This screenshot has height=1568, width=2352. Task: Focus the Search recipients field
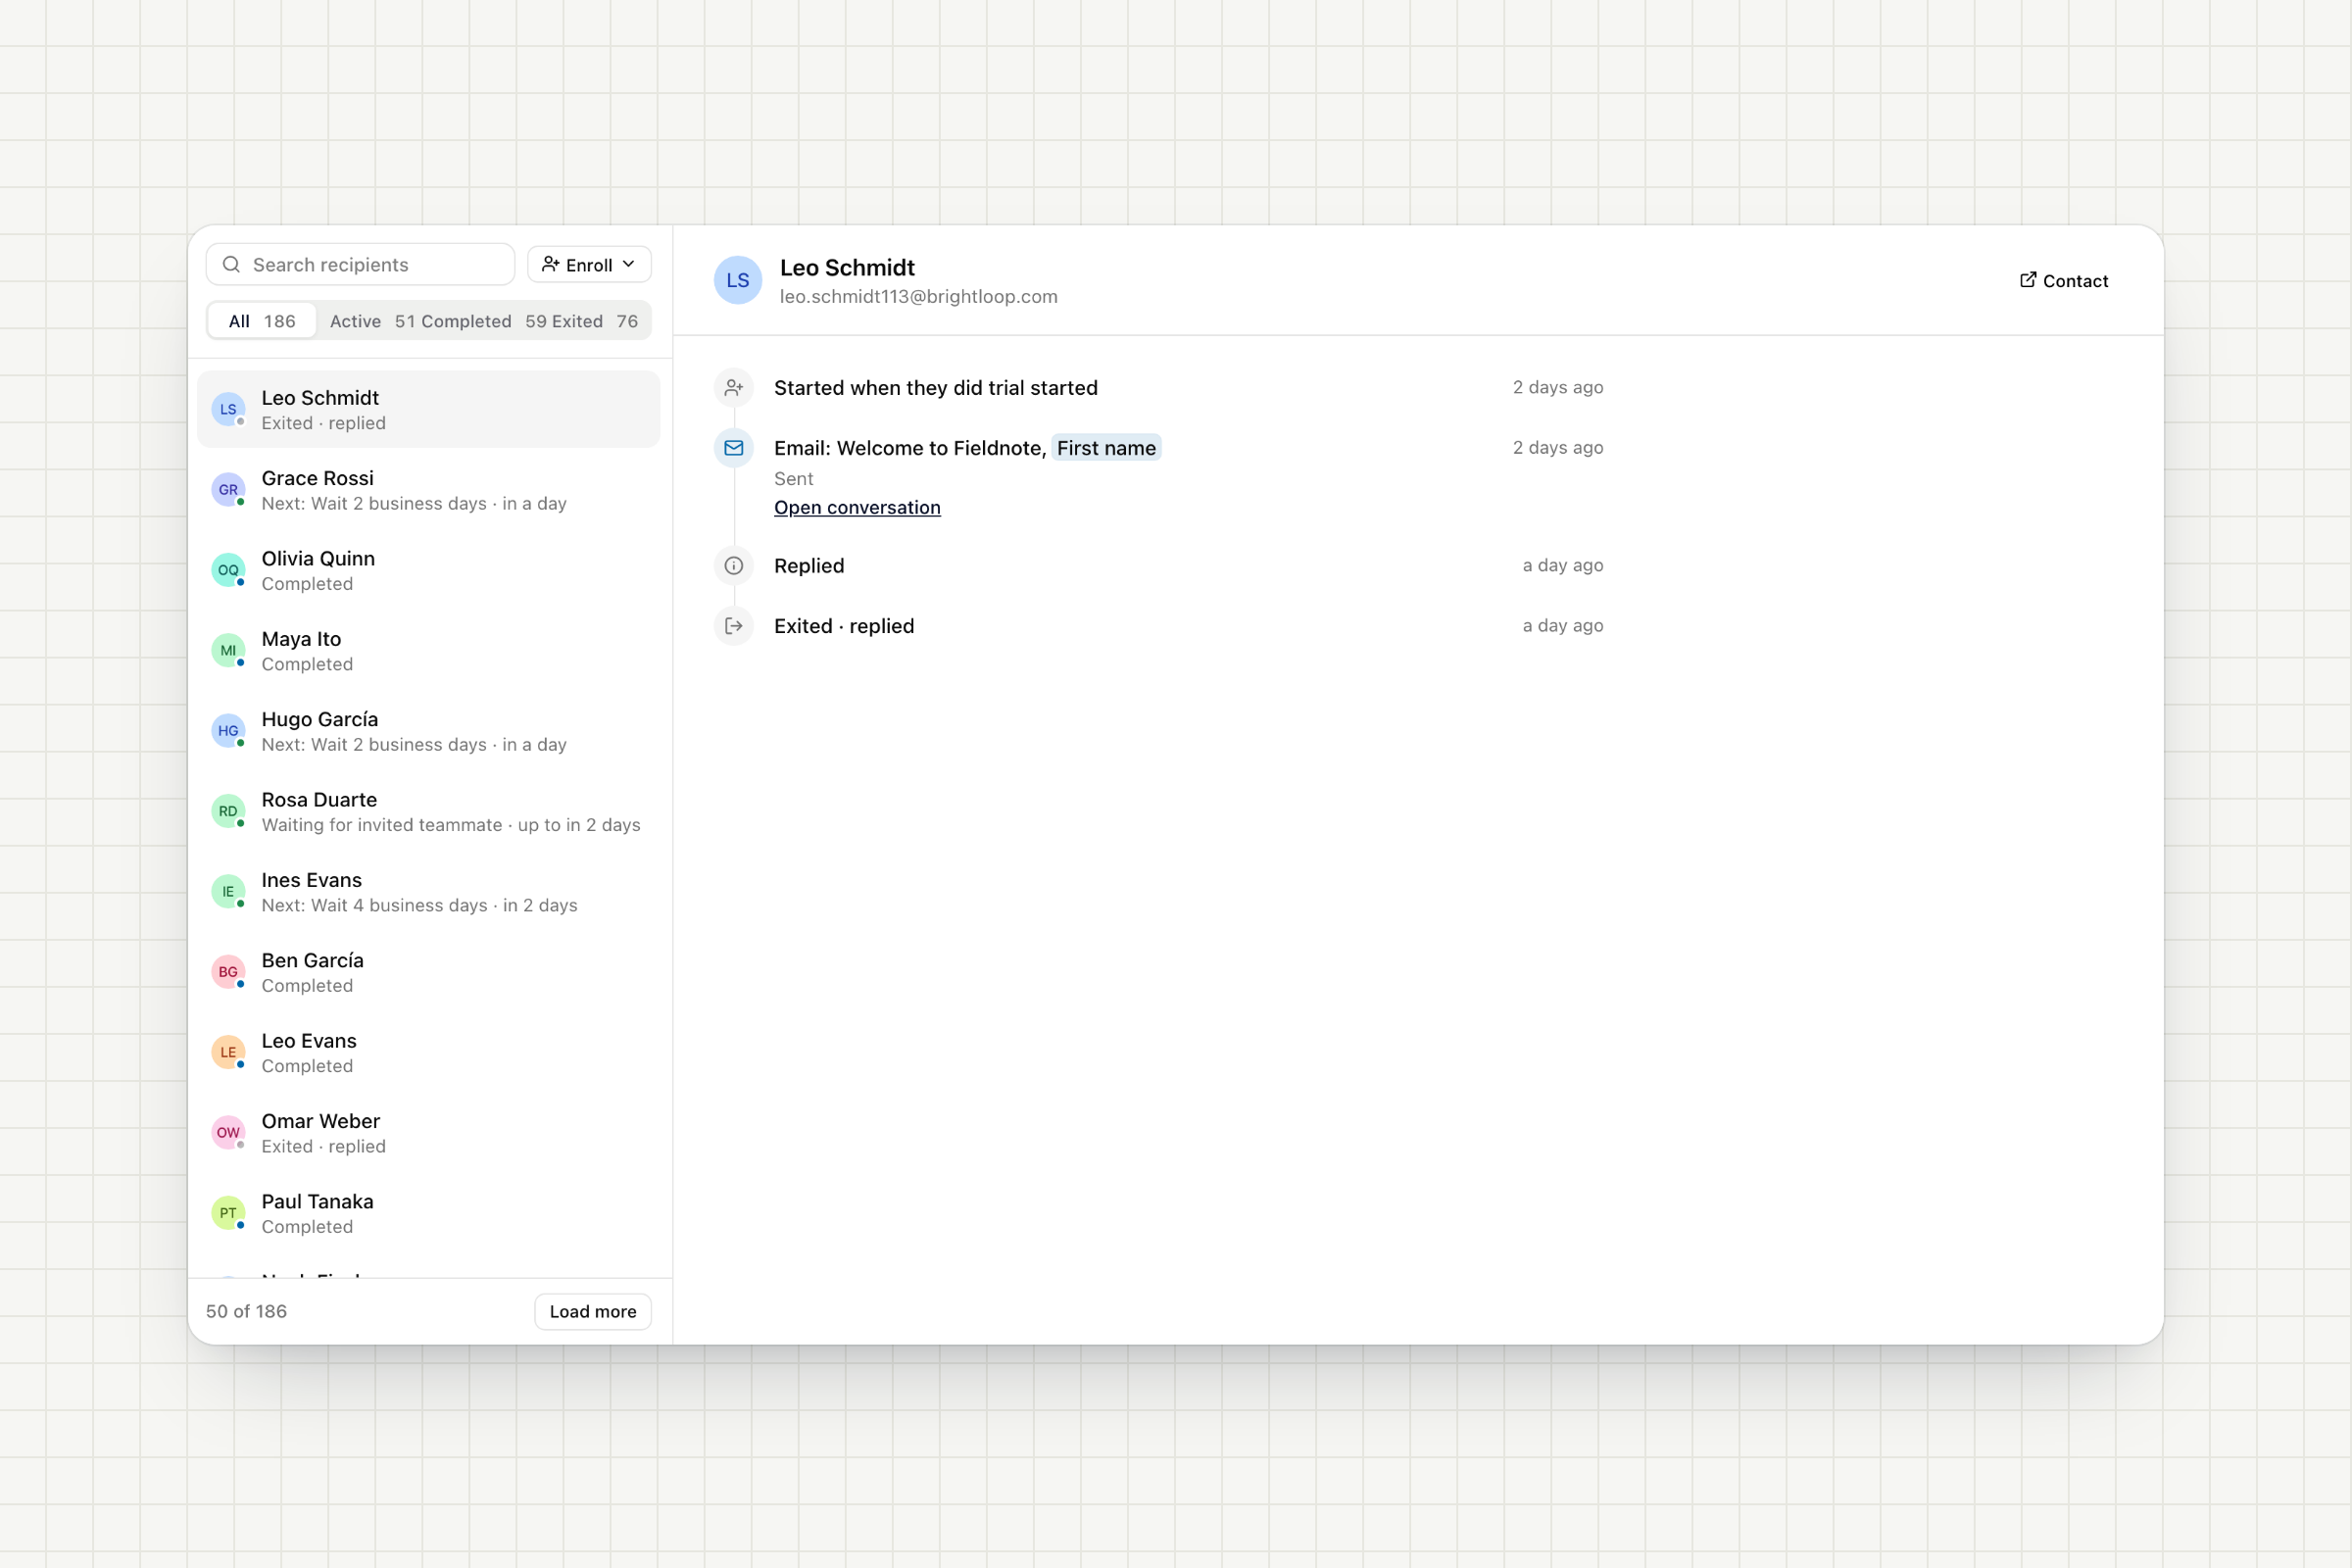tap(360, 264)
